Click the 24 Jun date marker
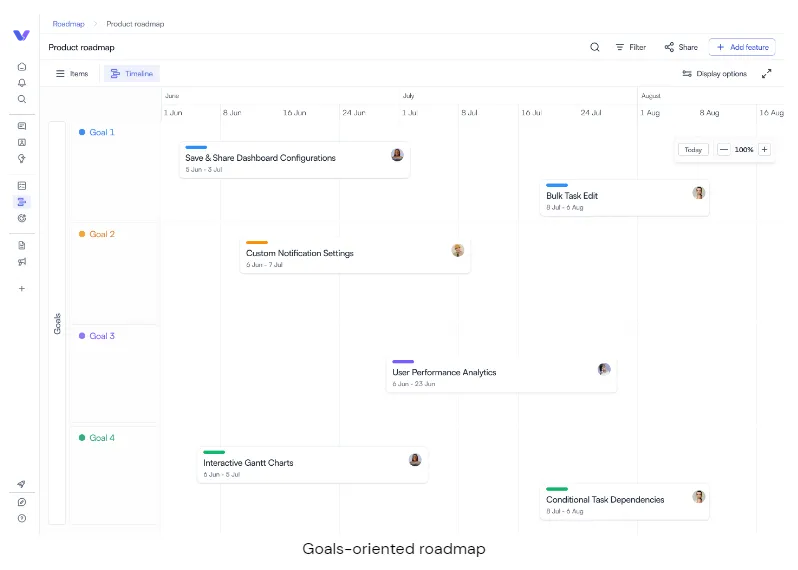The width and height of the screenshot is (798, 570). click(x=354, y=113)
